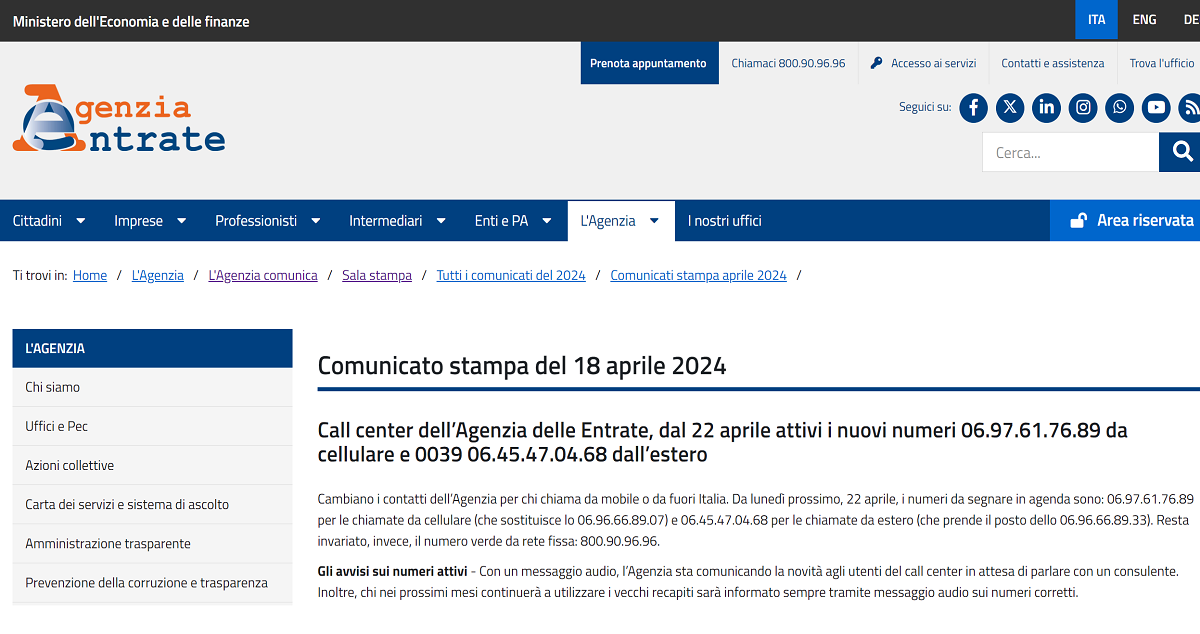1200x634 pixels.
Task: Open the X (Twitter) profile icon
Action: click(x=1009, y=107)
